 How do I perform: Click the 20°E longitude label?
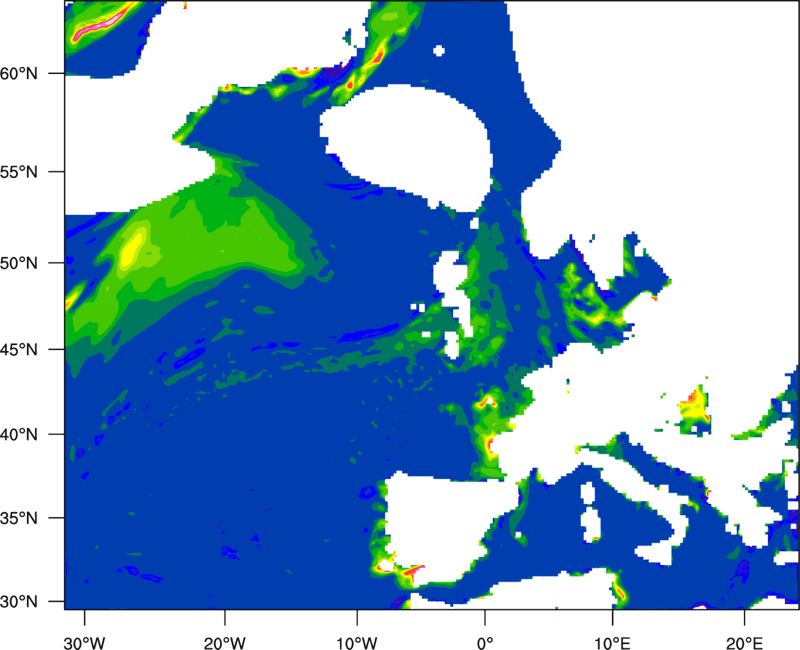pos(744,643)
